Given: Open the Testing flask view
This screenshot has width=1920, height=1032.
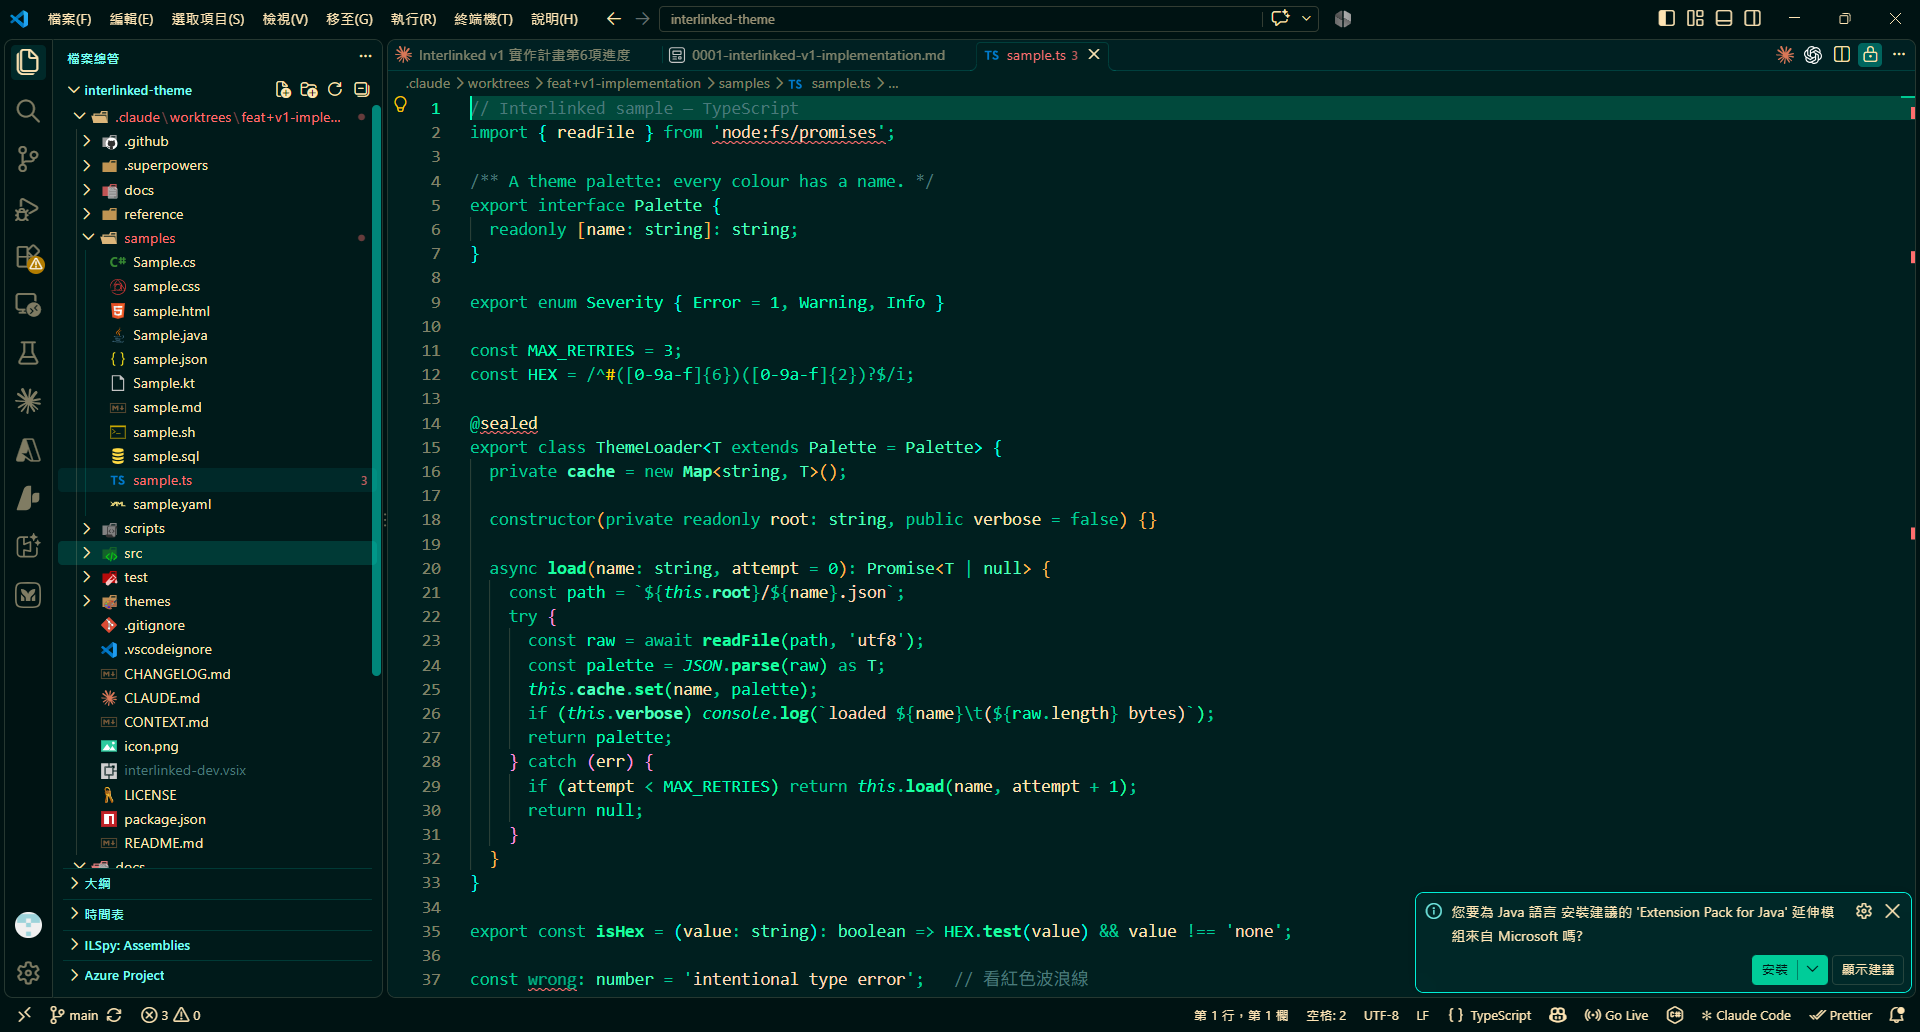Looking at the screenshot, I should [x=28, y=353].
